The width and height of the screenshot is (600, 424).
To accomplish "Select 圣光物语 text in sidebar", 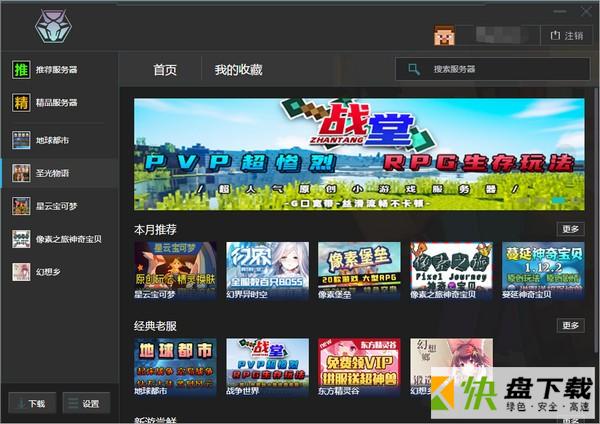I will 52,173.
